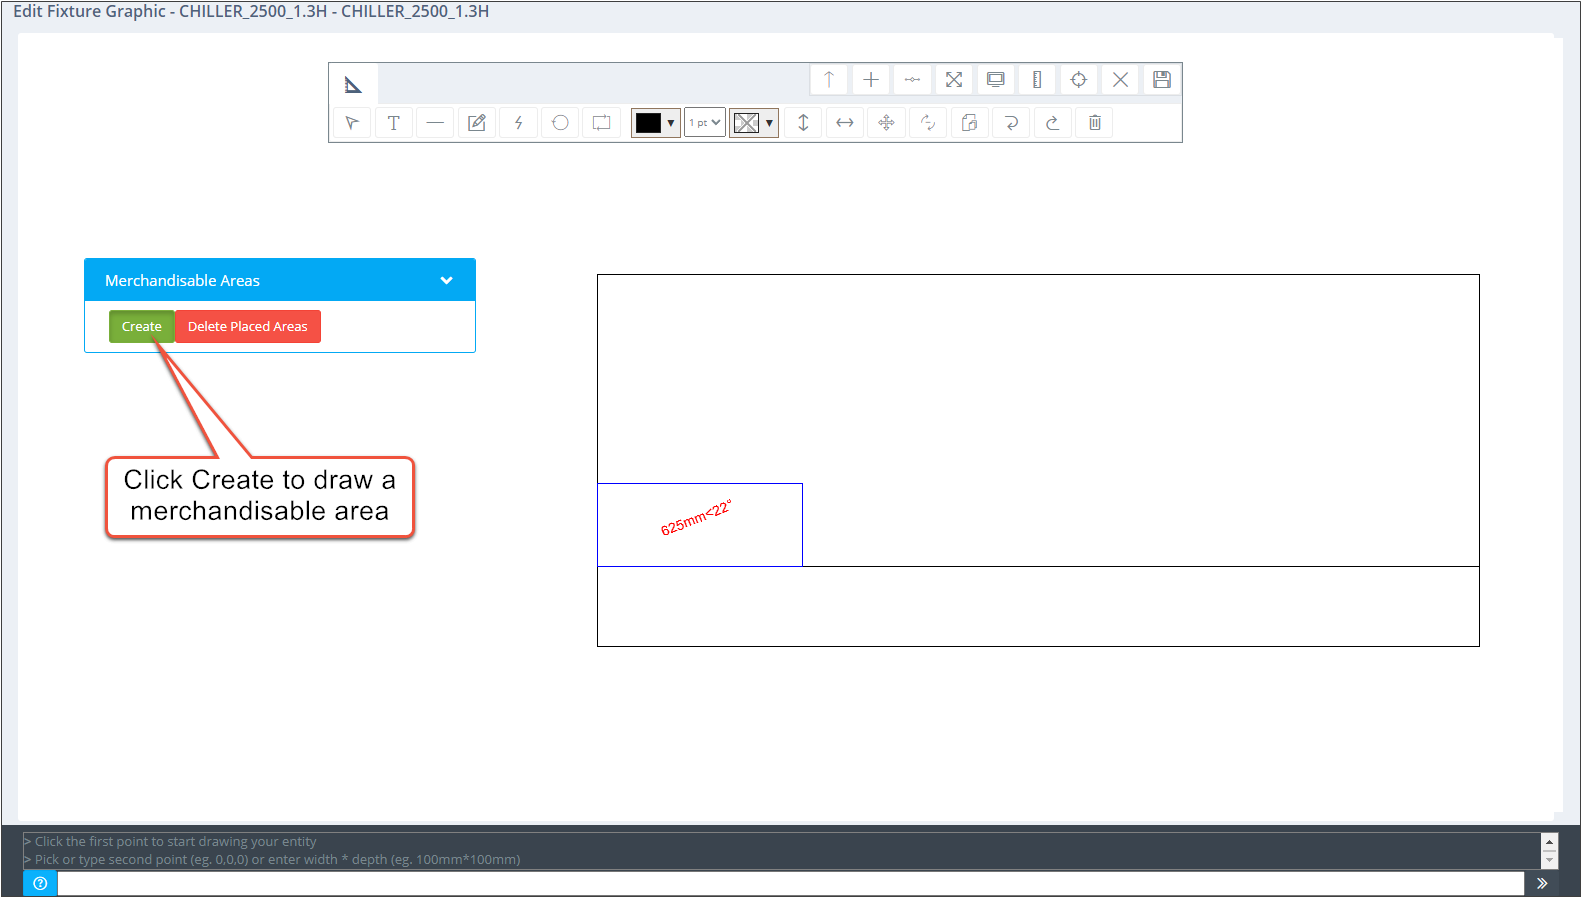The height and width of the screenshot is (898, 1582).
Task: Click the blue help question icon
Action: click(x=40, y=883)
